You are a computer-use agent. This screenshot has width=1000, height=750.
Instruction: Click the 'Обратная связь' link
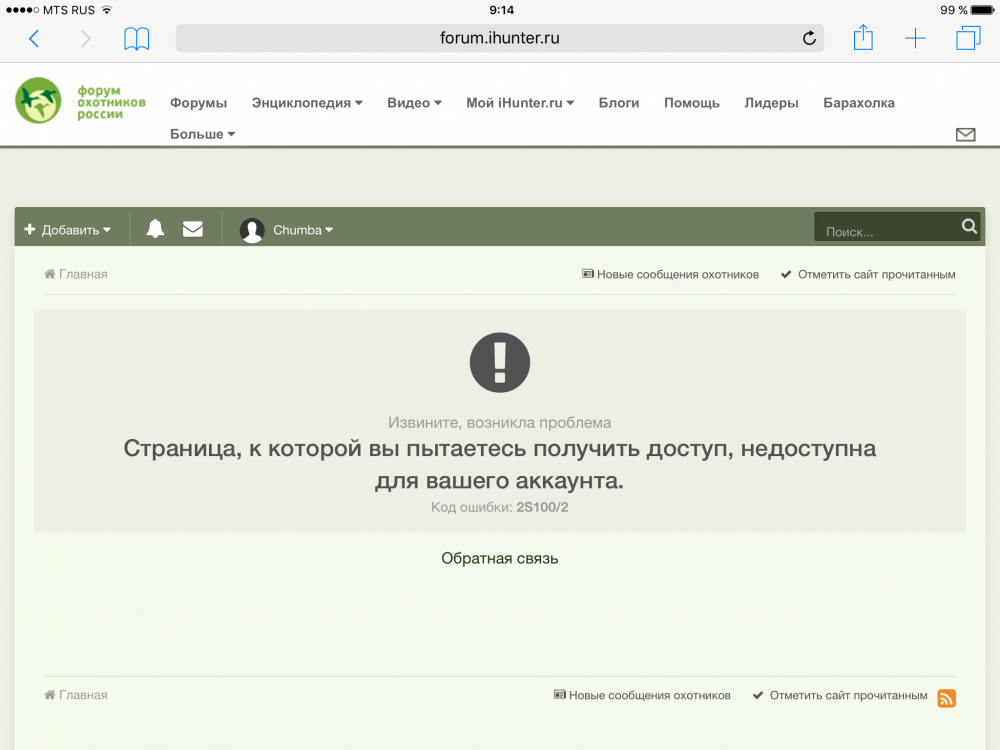click(x=499, y=558)
